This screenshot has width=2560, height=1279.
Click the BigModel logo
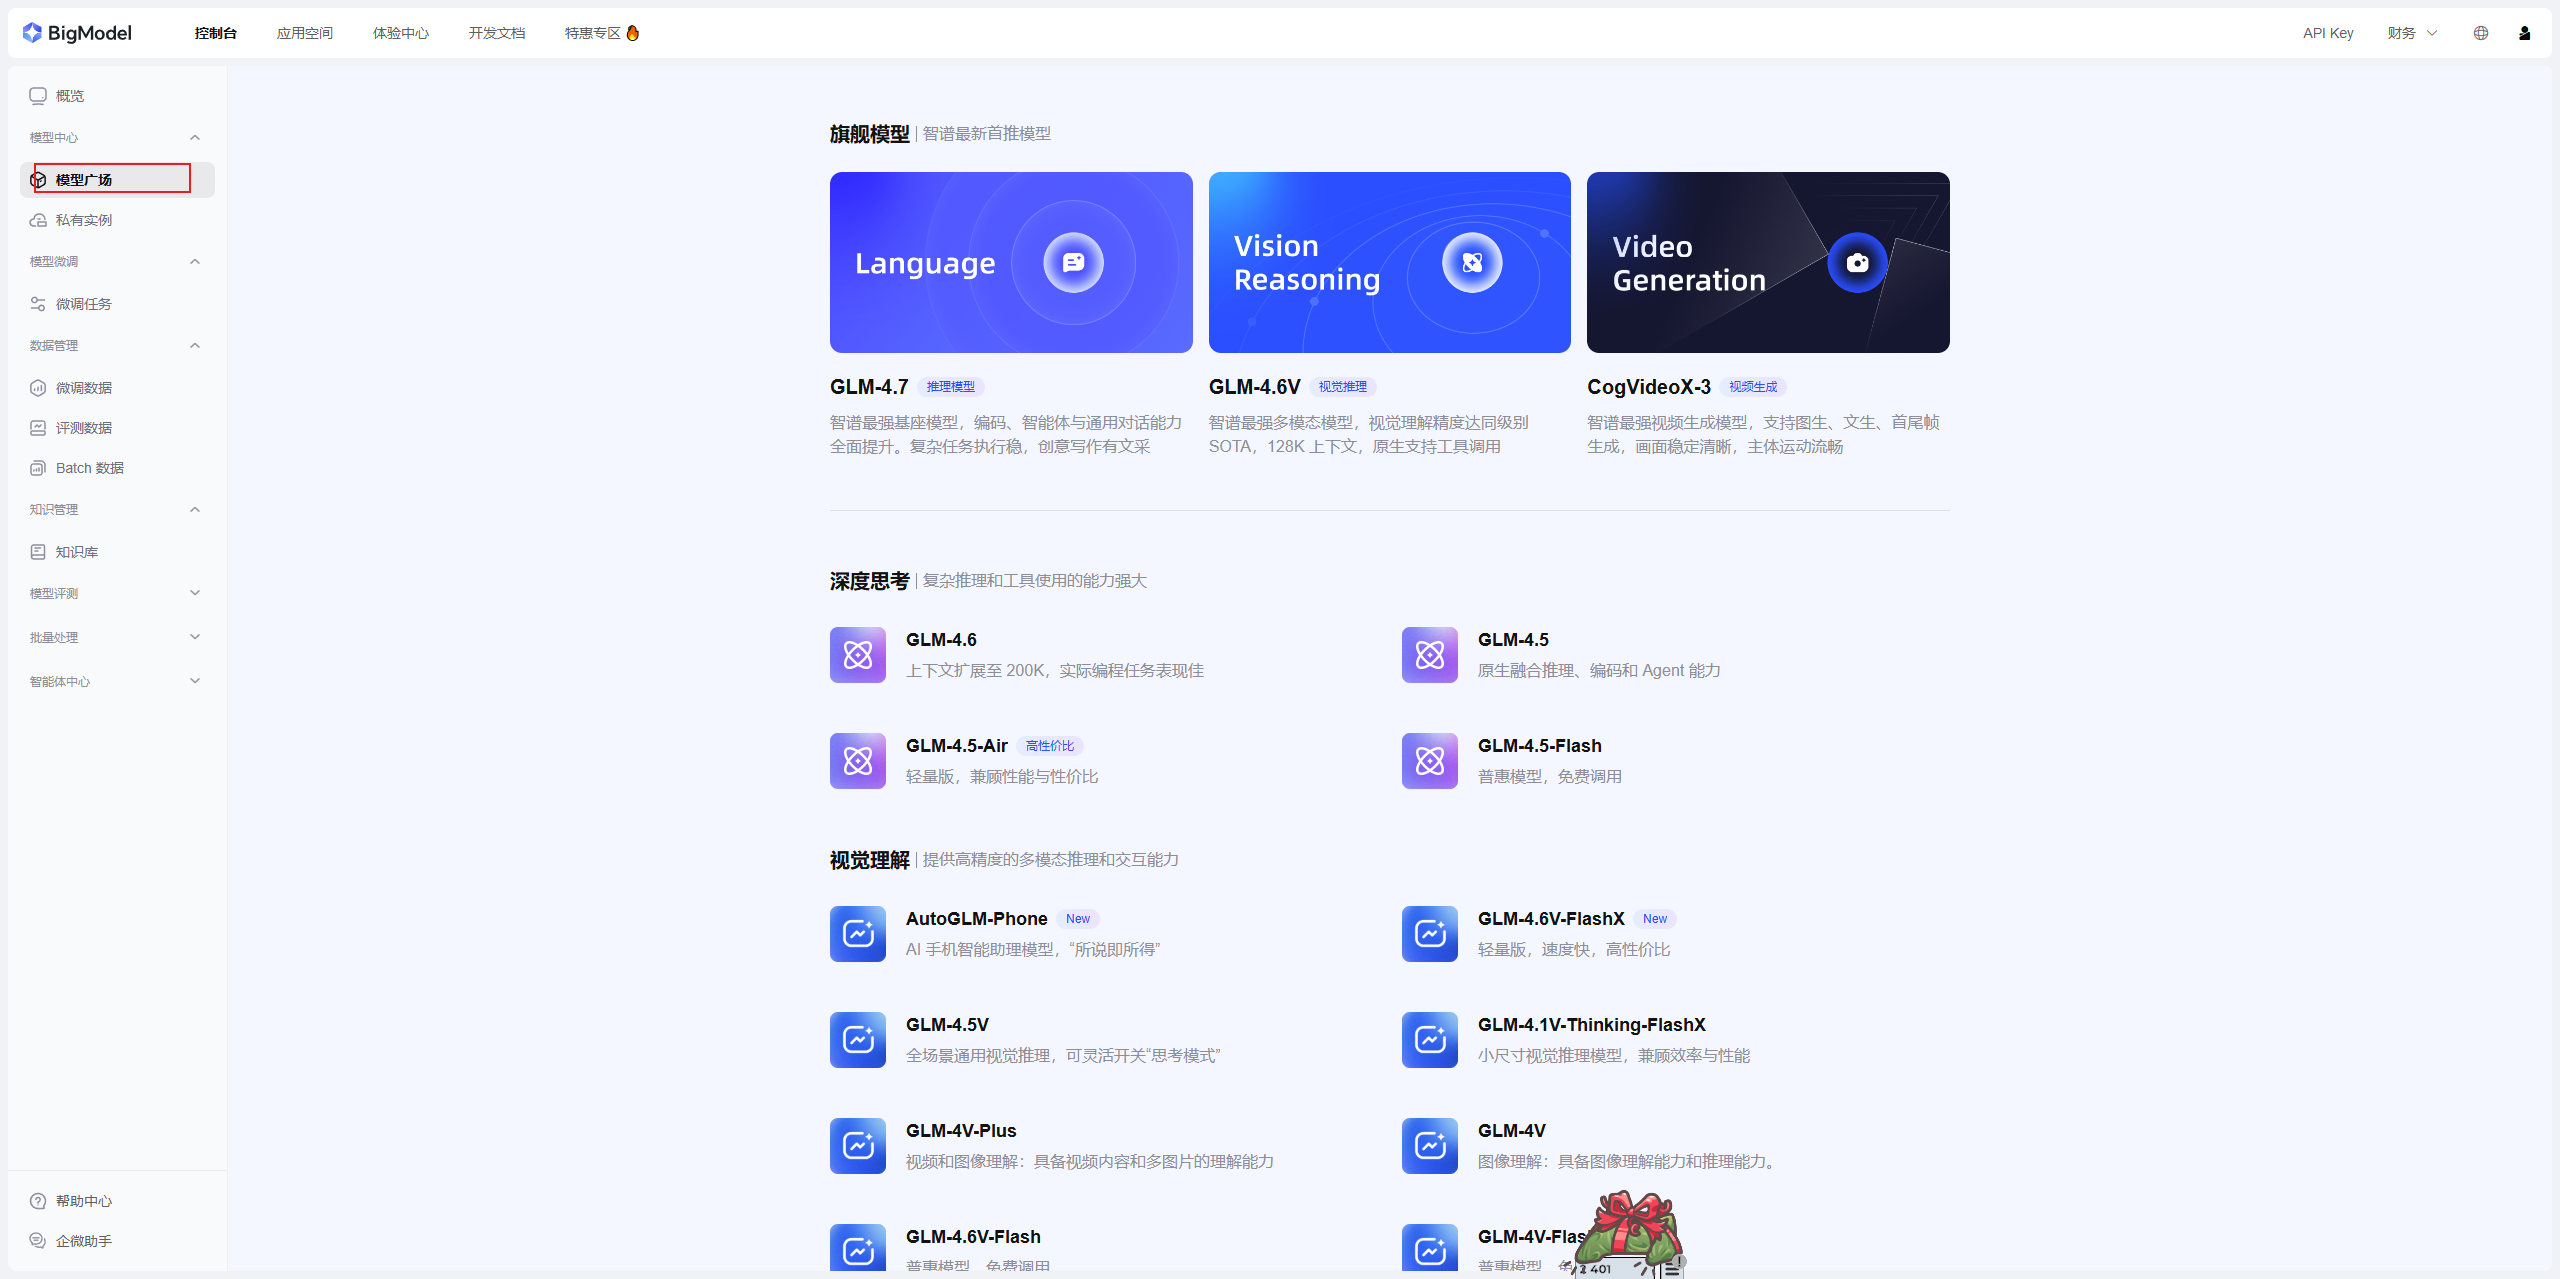(77, 33)
